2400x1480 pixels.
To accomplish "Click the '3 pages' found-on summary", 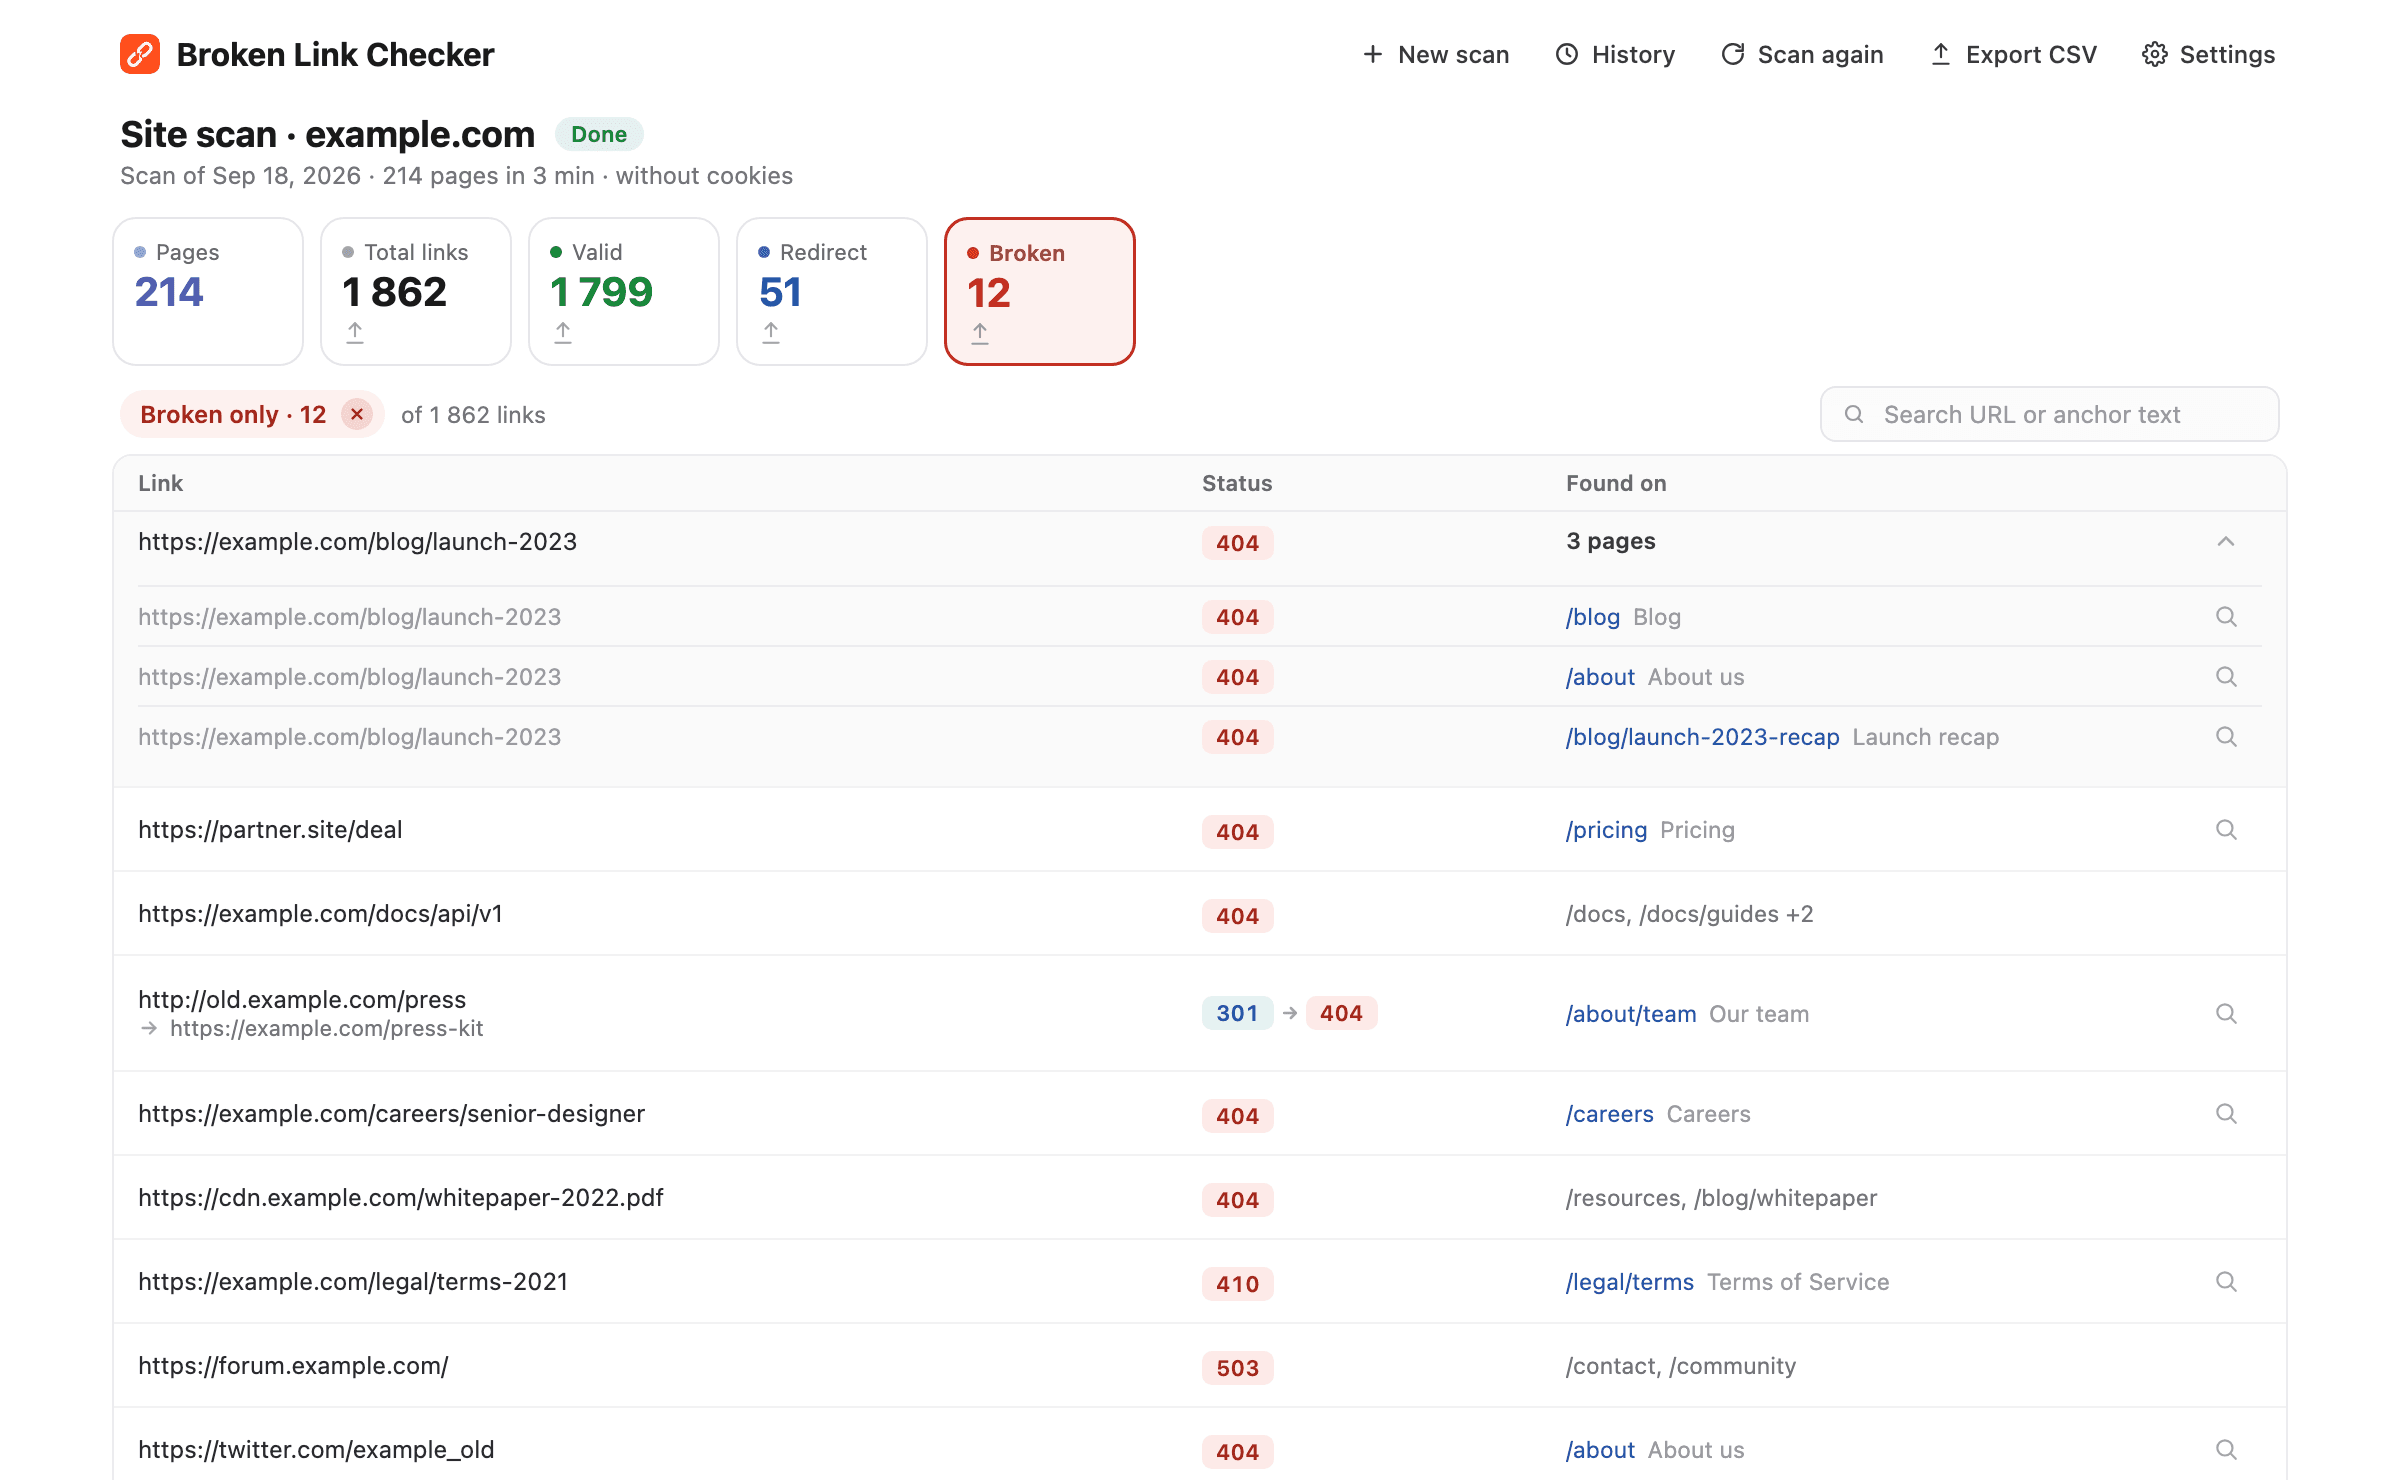I will [x=1610, y=541].
